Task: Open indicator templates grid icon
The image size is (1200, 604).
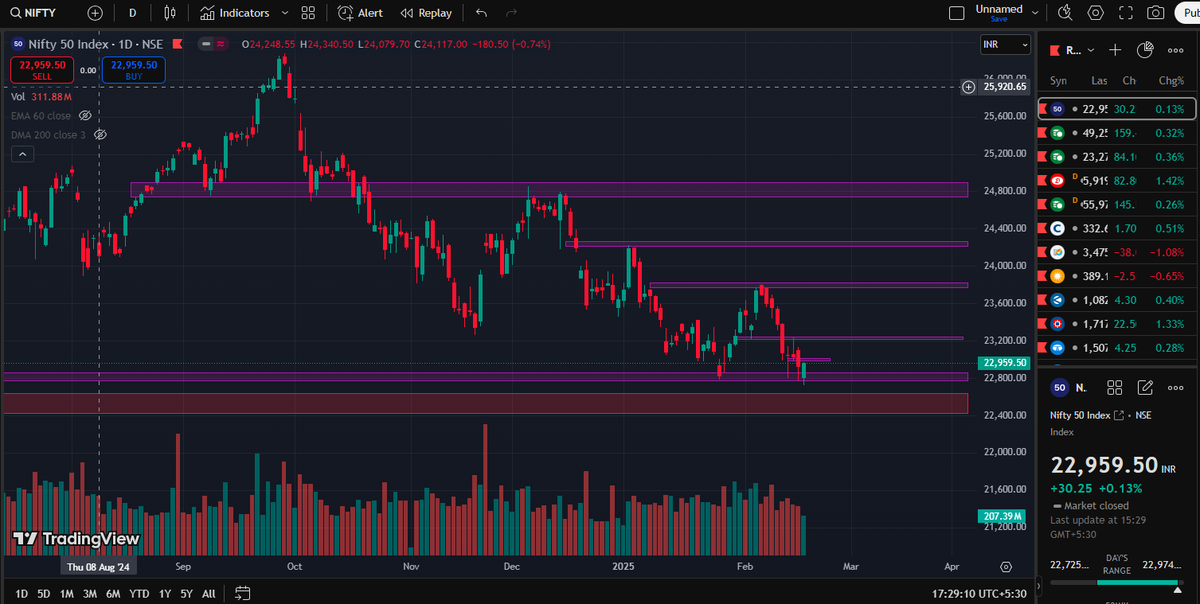Action: (x=308, y=13)
